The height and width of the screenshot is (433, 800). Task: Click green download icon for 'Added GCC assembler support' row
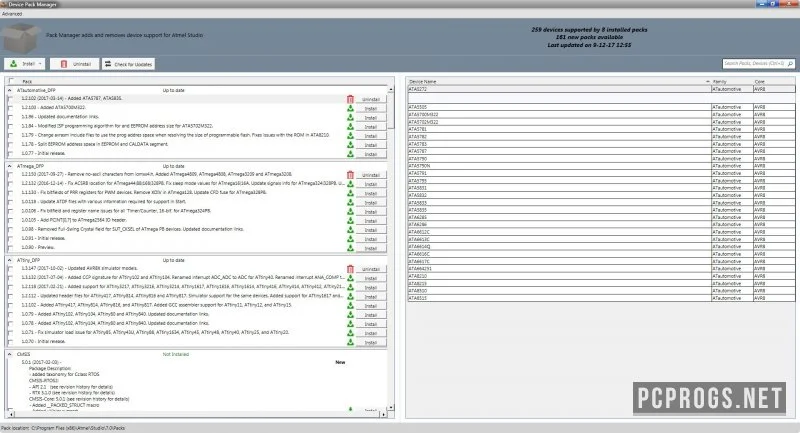(x=351, y=305)
